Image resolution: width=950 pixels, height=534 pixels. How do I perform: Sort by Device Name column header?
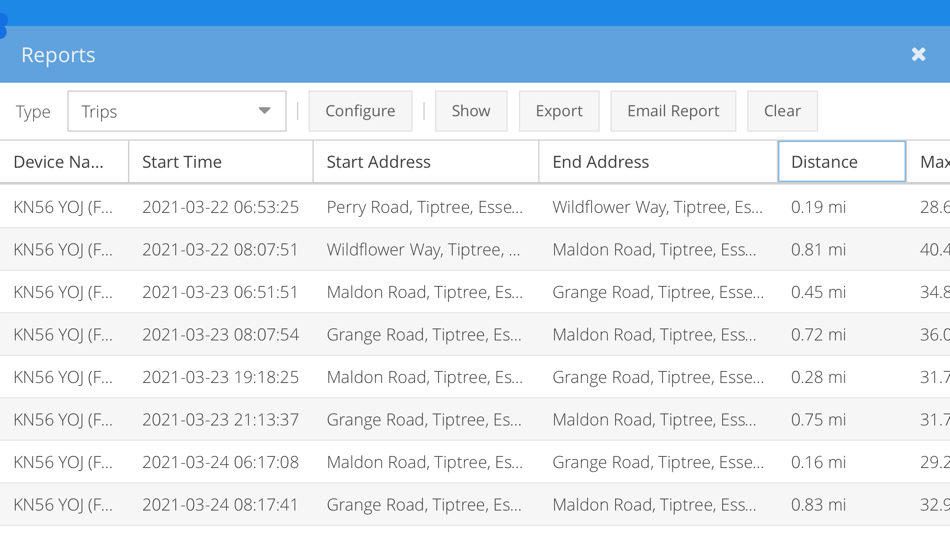pos(64,162)
